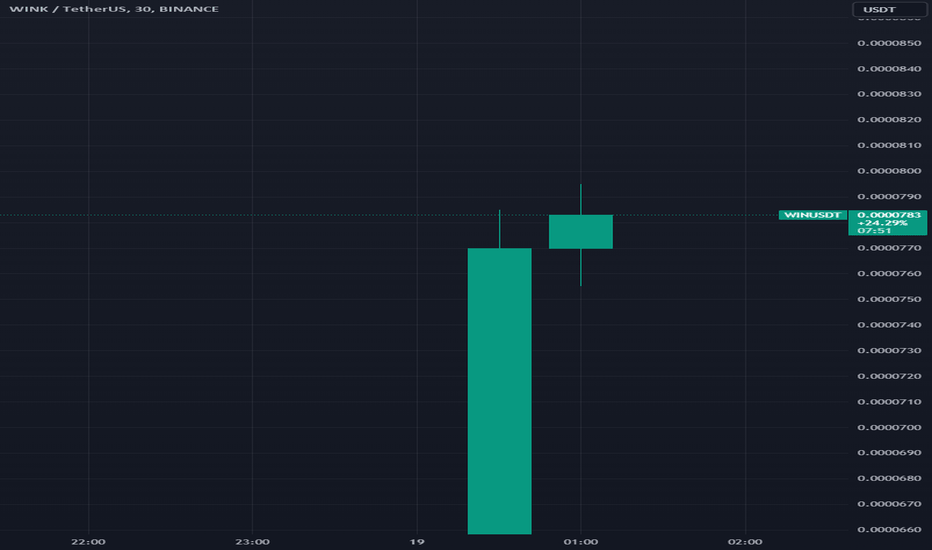Click price scale label 0.0000760

[889, 274]
